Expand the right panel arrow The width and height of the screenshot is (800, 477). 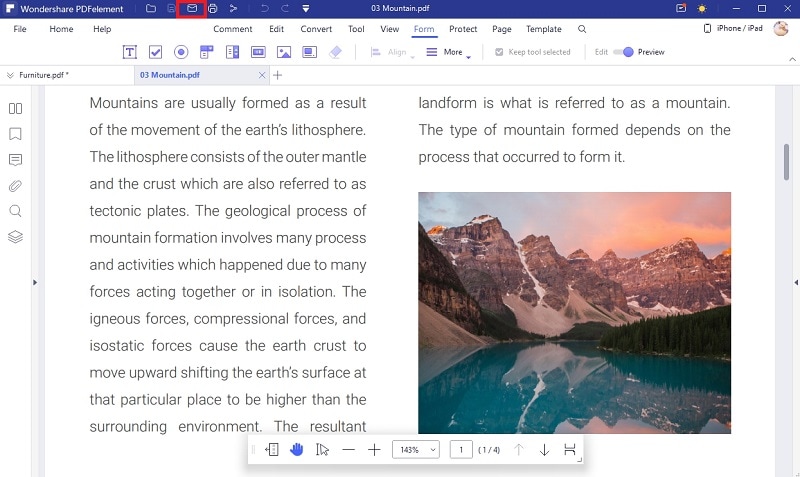tap(796, 282)
